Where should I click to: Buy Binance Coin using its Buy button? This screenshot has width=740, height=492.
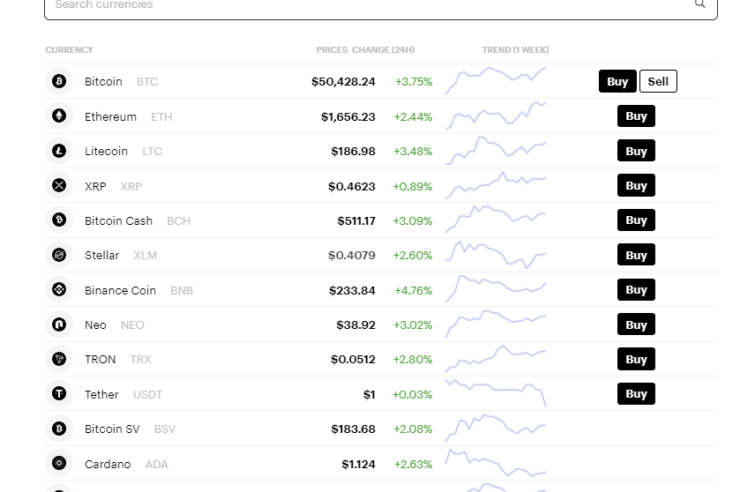[x=636, y=290]
